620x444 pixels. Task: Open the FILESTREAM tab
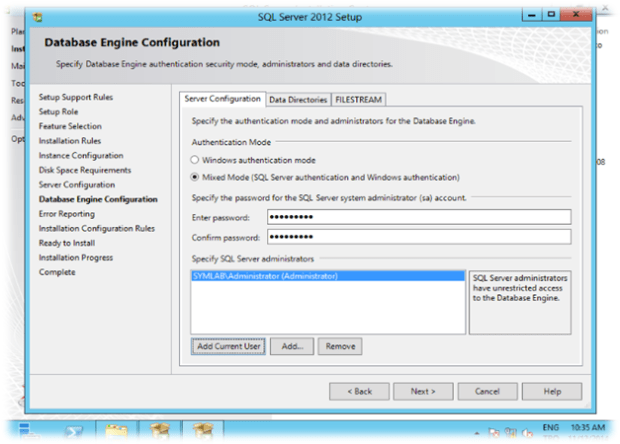pyautogui.click(x=358, y=99)
